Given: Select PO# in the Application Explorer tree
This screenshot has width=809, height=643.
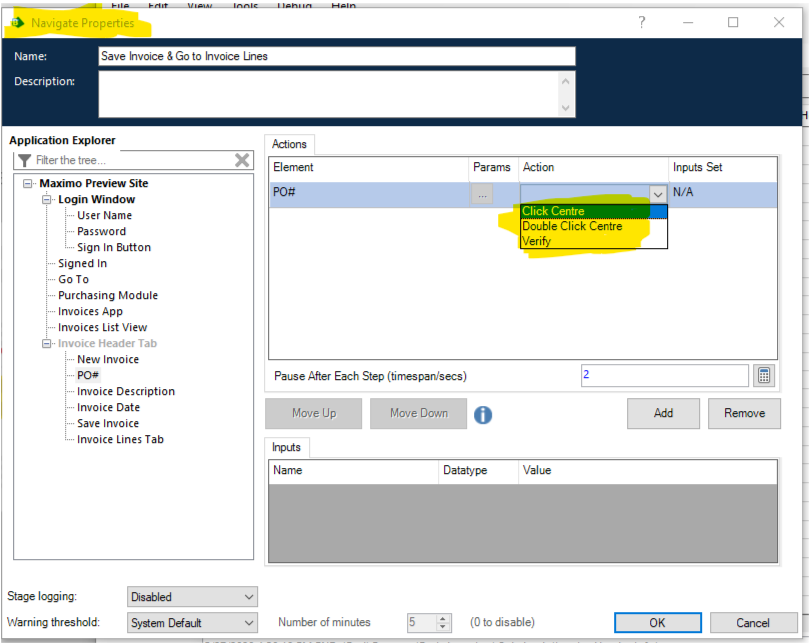Looking at the screenshot, I should click(88, 375).
